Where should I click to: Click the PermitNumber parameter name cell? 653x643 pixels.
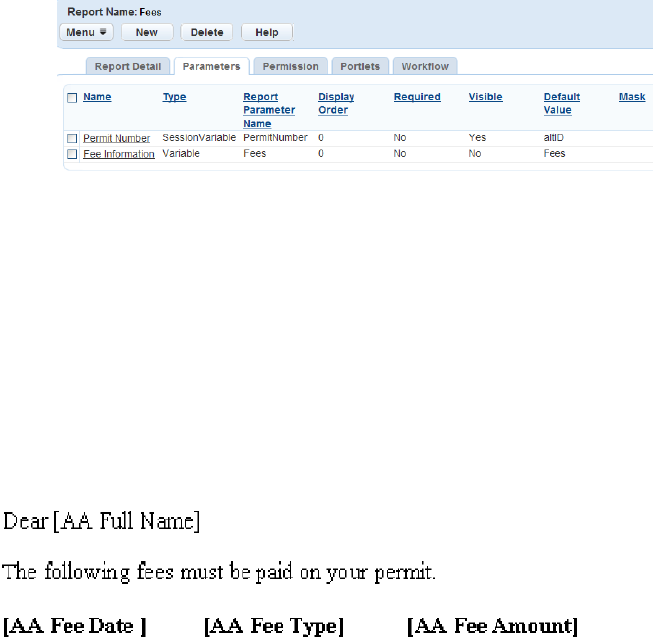(275, 137)
